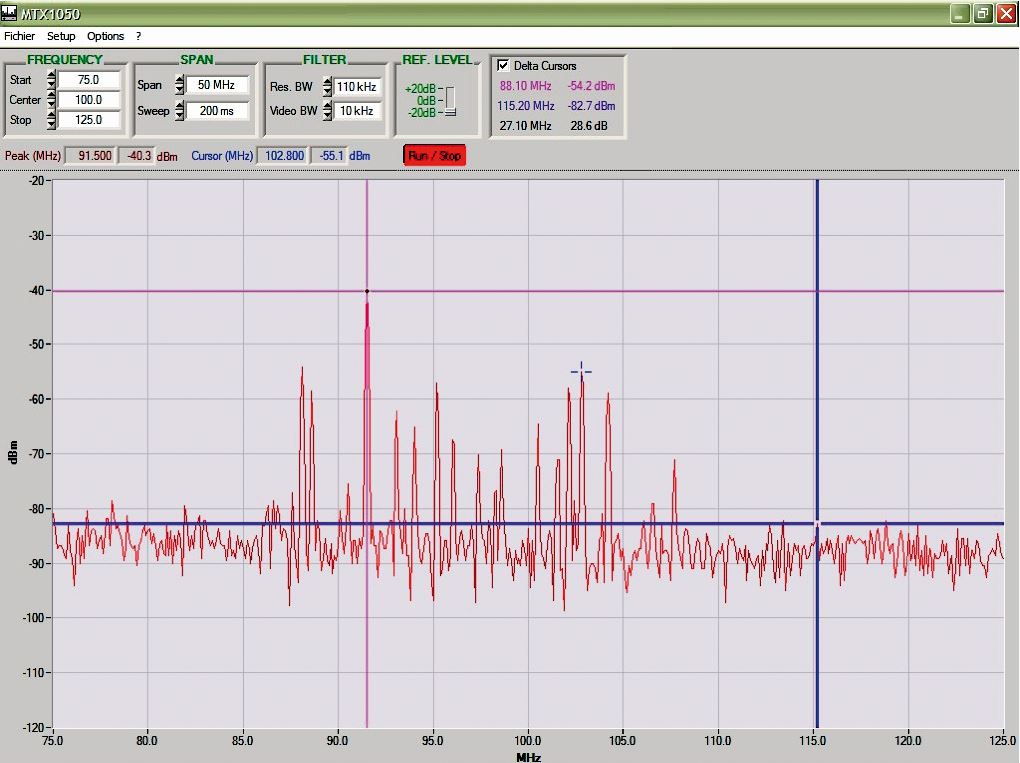
Task: Click the Stop frequency stepper arrows
Action: (51, 120)
